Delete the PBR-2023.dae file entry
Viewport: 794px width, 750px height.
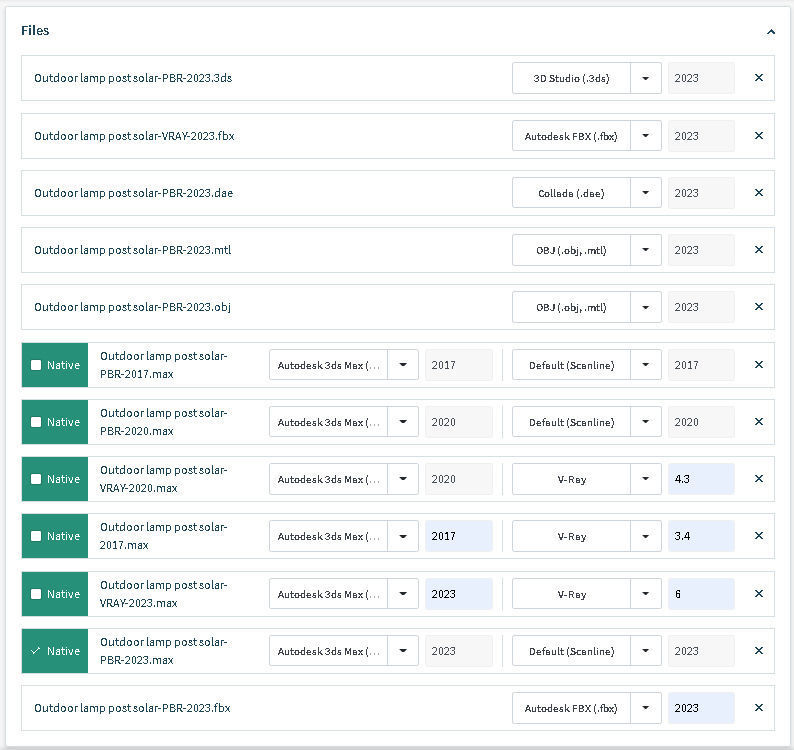(x=759, y=193)
